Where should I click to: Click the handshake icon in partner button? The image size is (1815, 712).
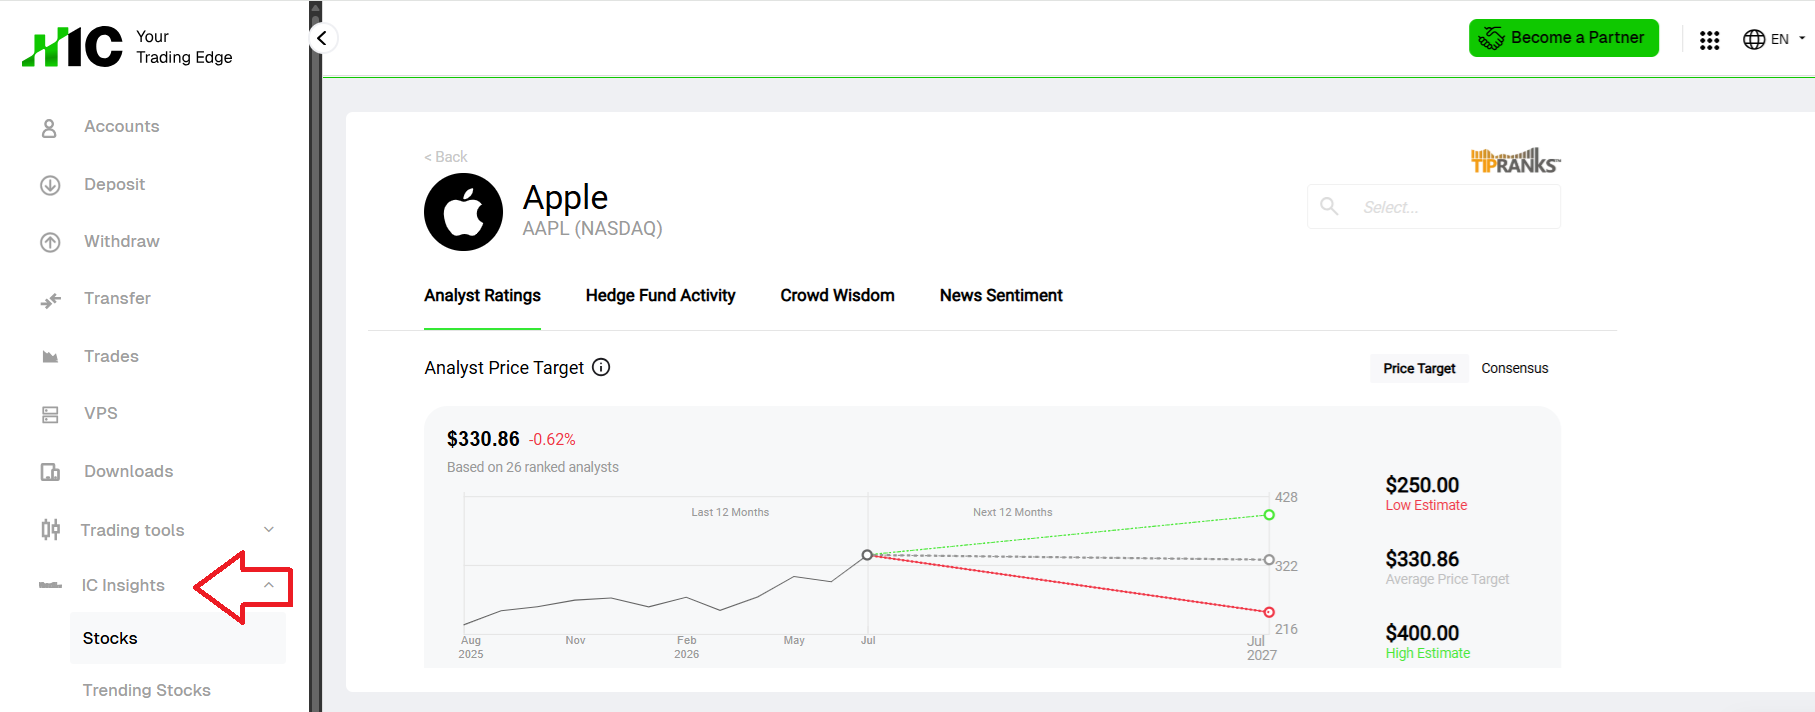coord(1491,38)
